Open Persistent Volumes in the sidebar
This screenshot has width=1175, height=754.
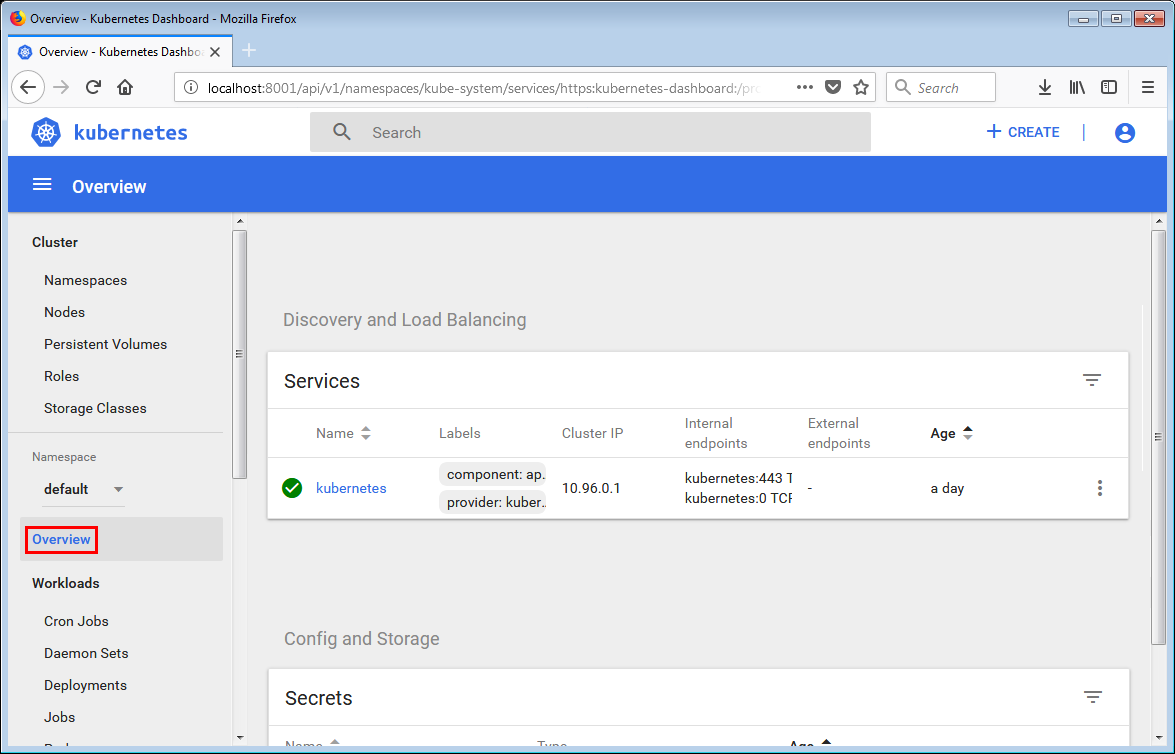tap(105, 345)
